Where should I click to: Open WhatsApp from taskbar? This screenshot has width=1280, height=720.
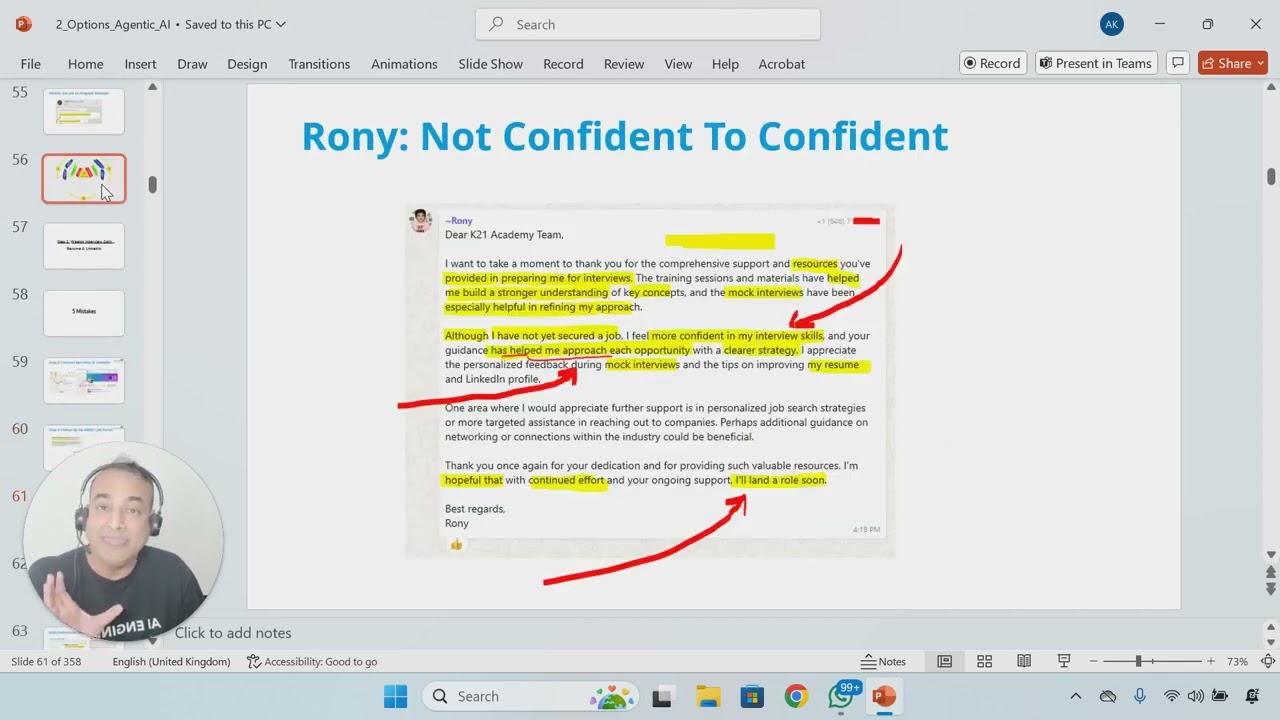click(841, 696)
